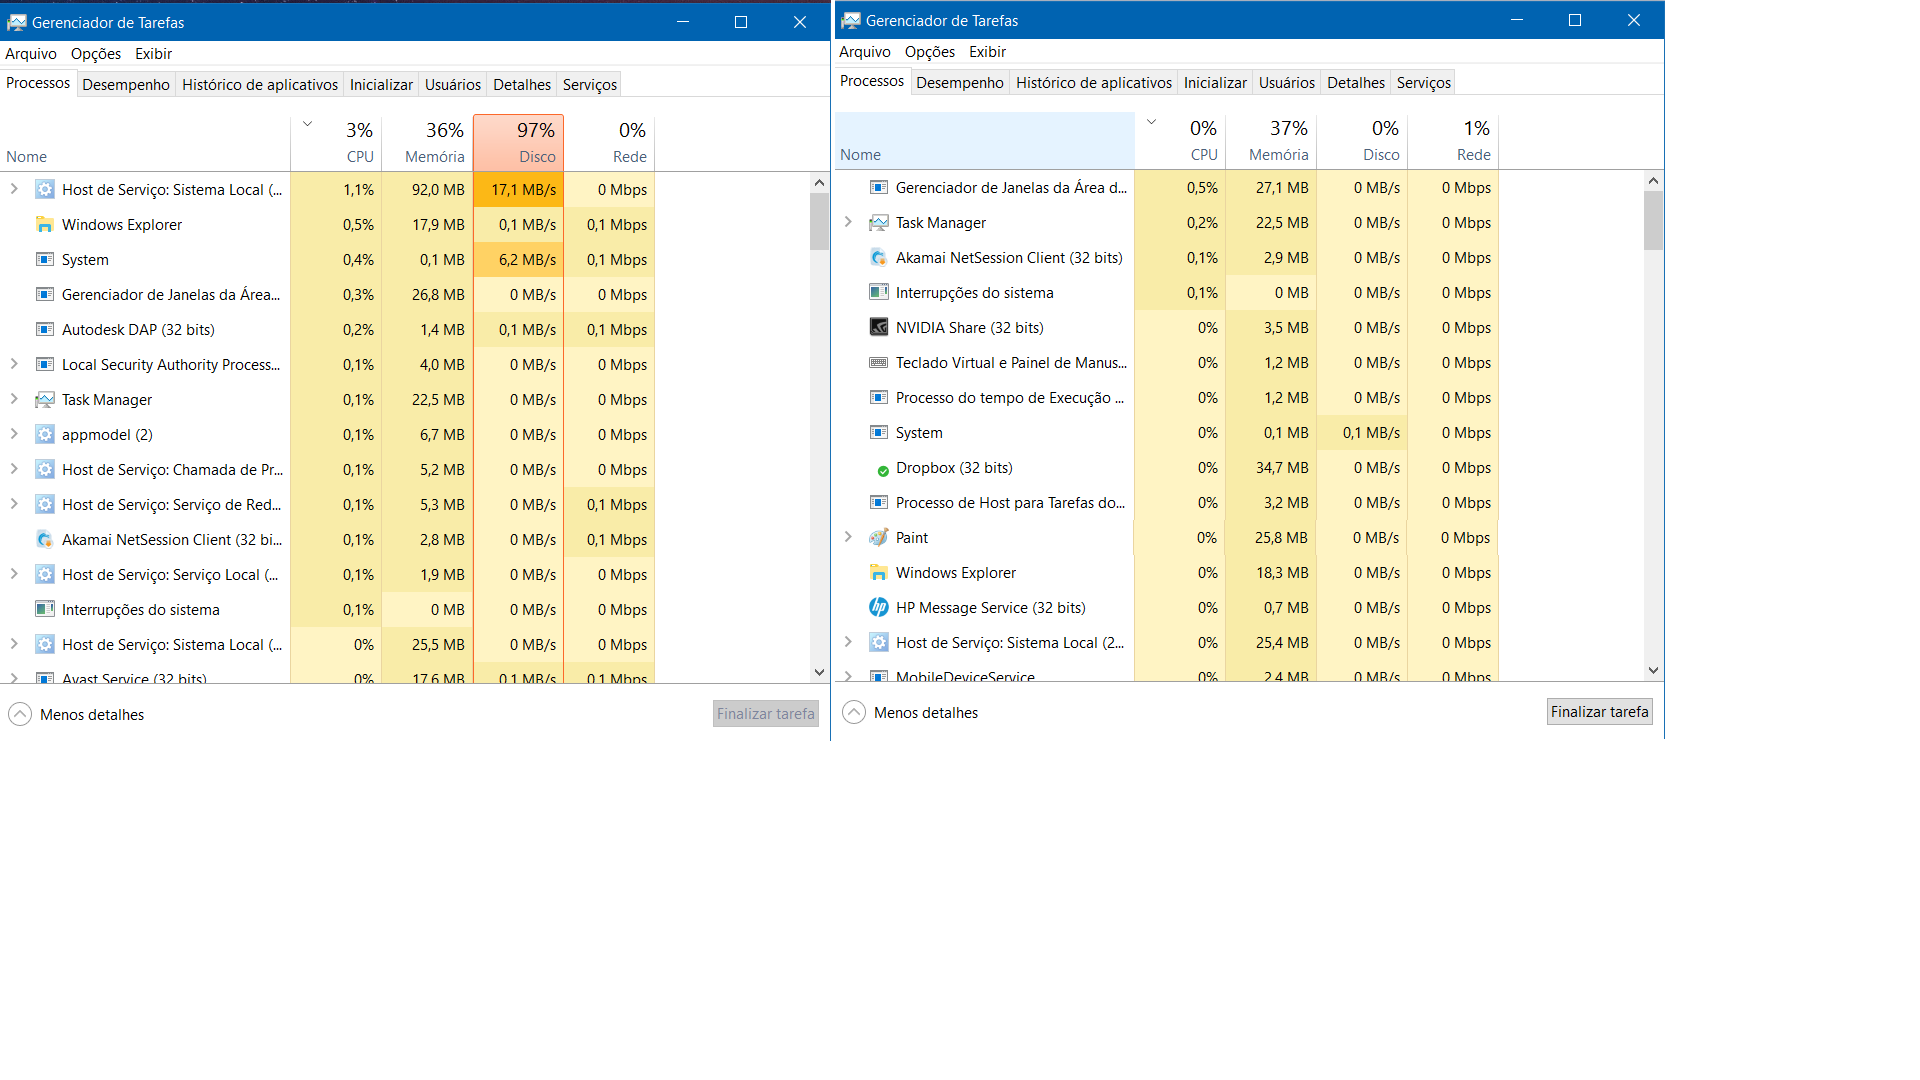The height and width of the screenshot is (1080, 1920).
Task: Click System process icon in right window
Action: [879, 432]
